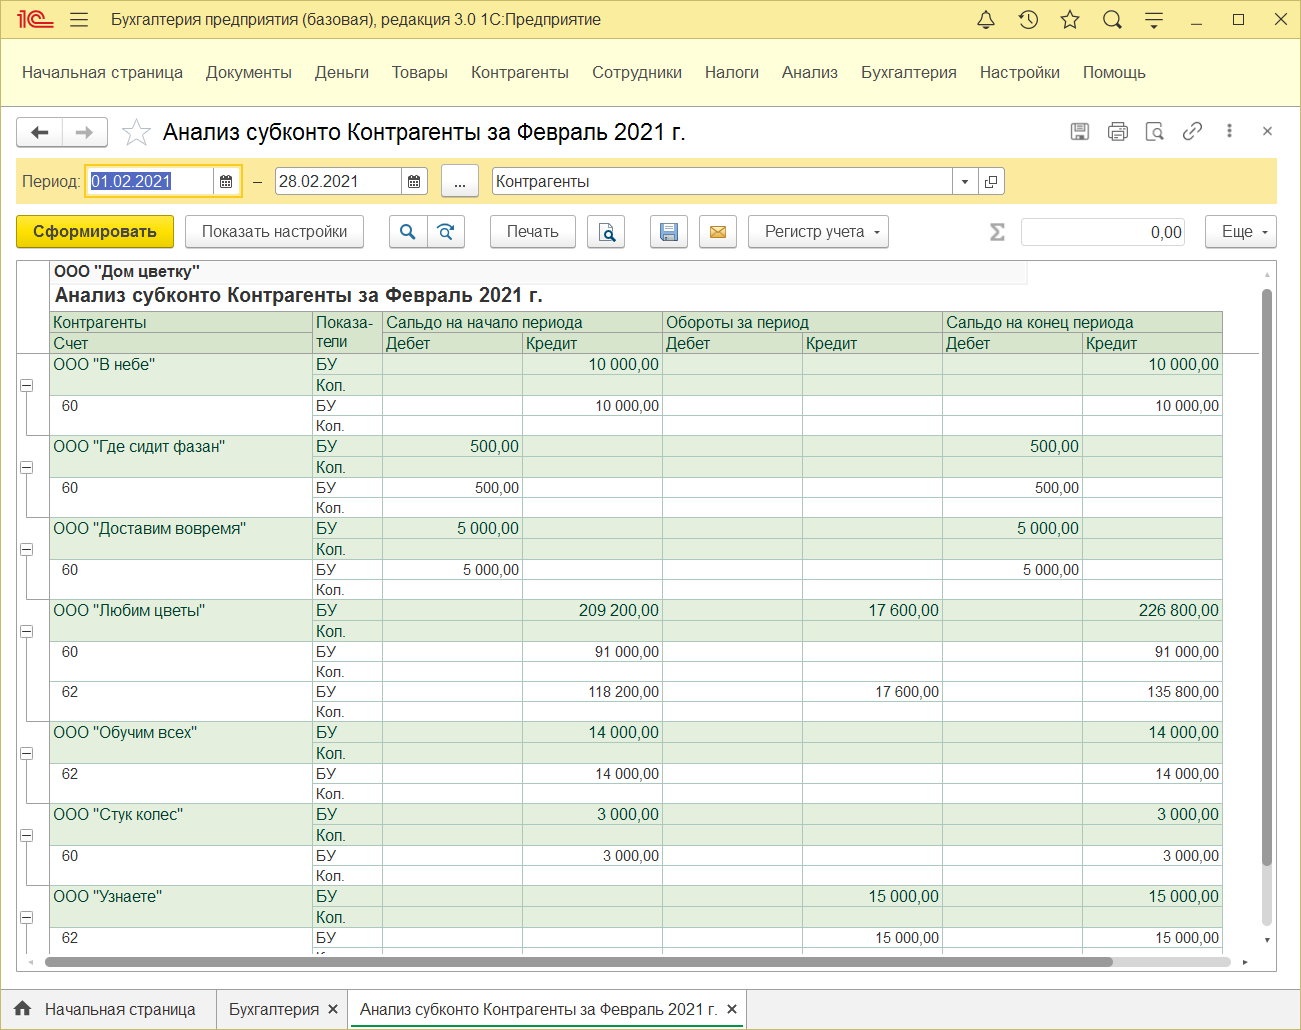
Task: Open Налоги menu
Action: coord(732,72)
